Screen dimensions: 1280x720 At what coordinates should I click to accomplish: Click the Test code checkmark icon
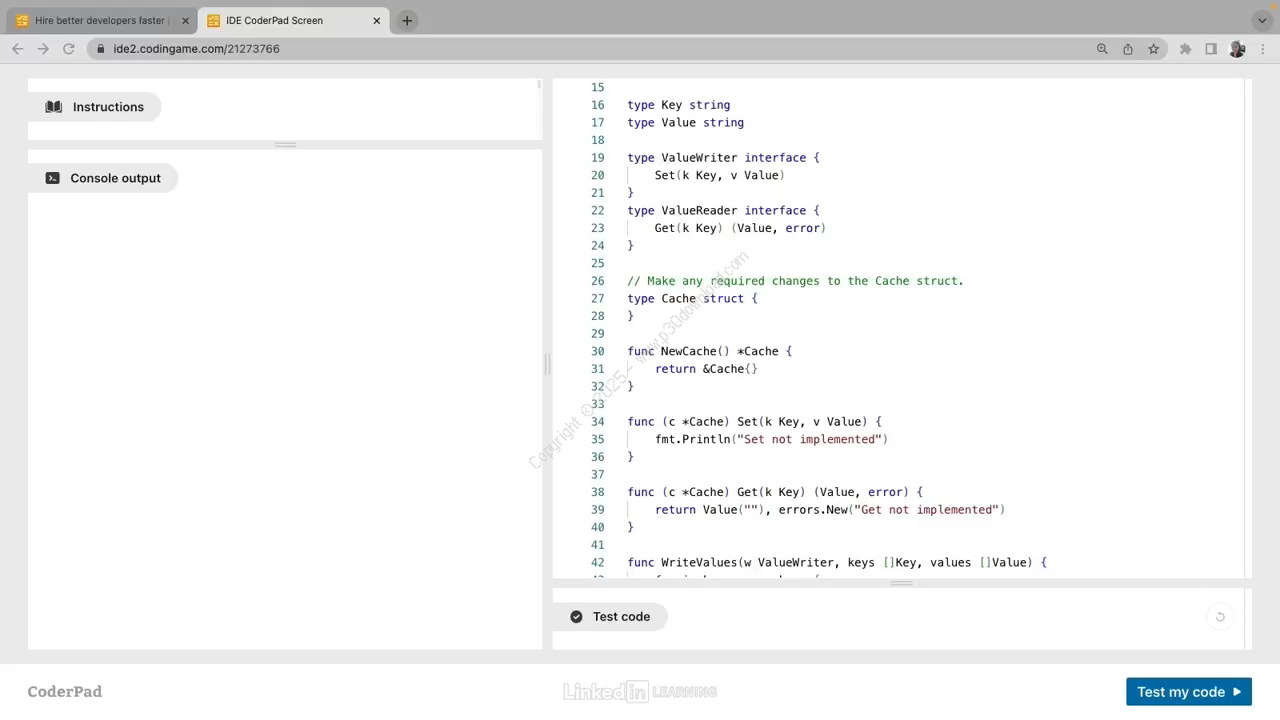pos(576,617)
